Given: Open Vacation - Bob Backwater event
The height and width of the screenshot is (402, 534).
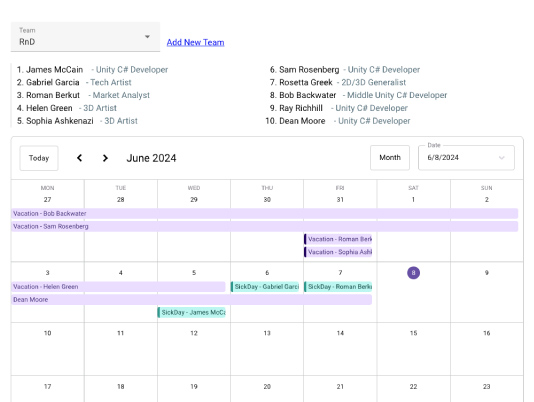Looking at the screenshot, I should coord(265,214).
